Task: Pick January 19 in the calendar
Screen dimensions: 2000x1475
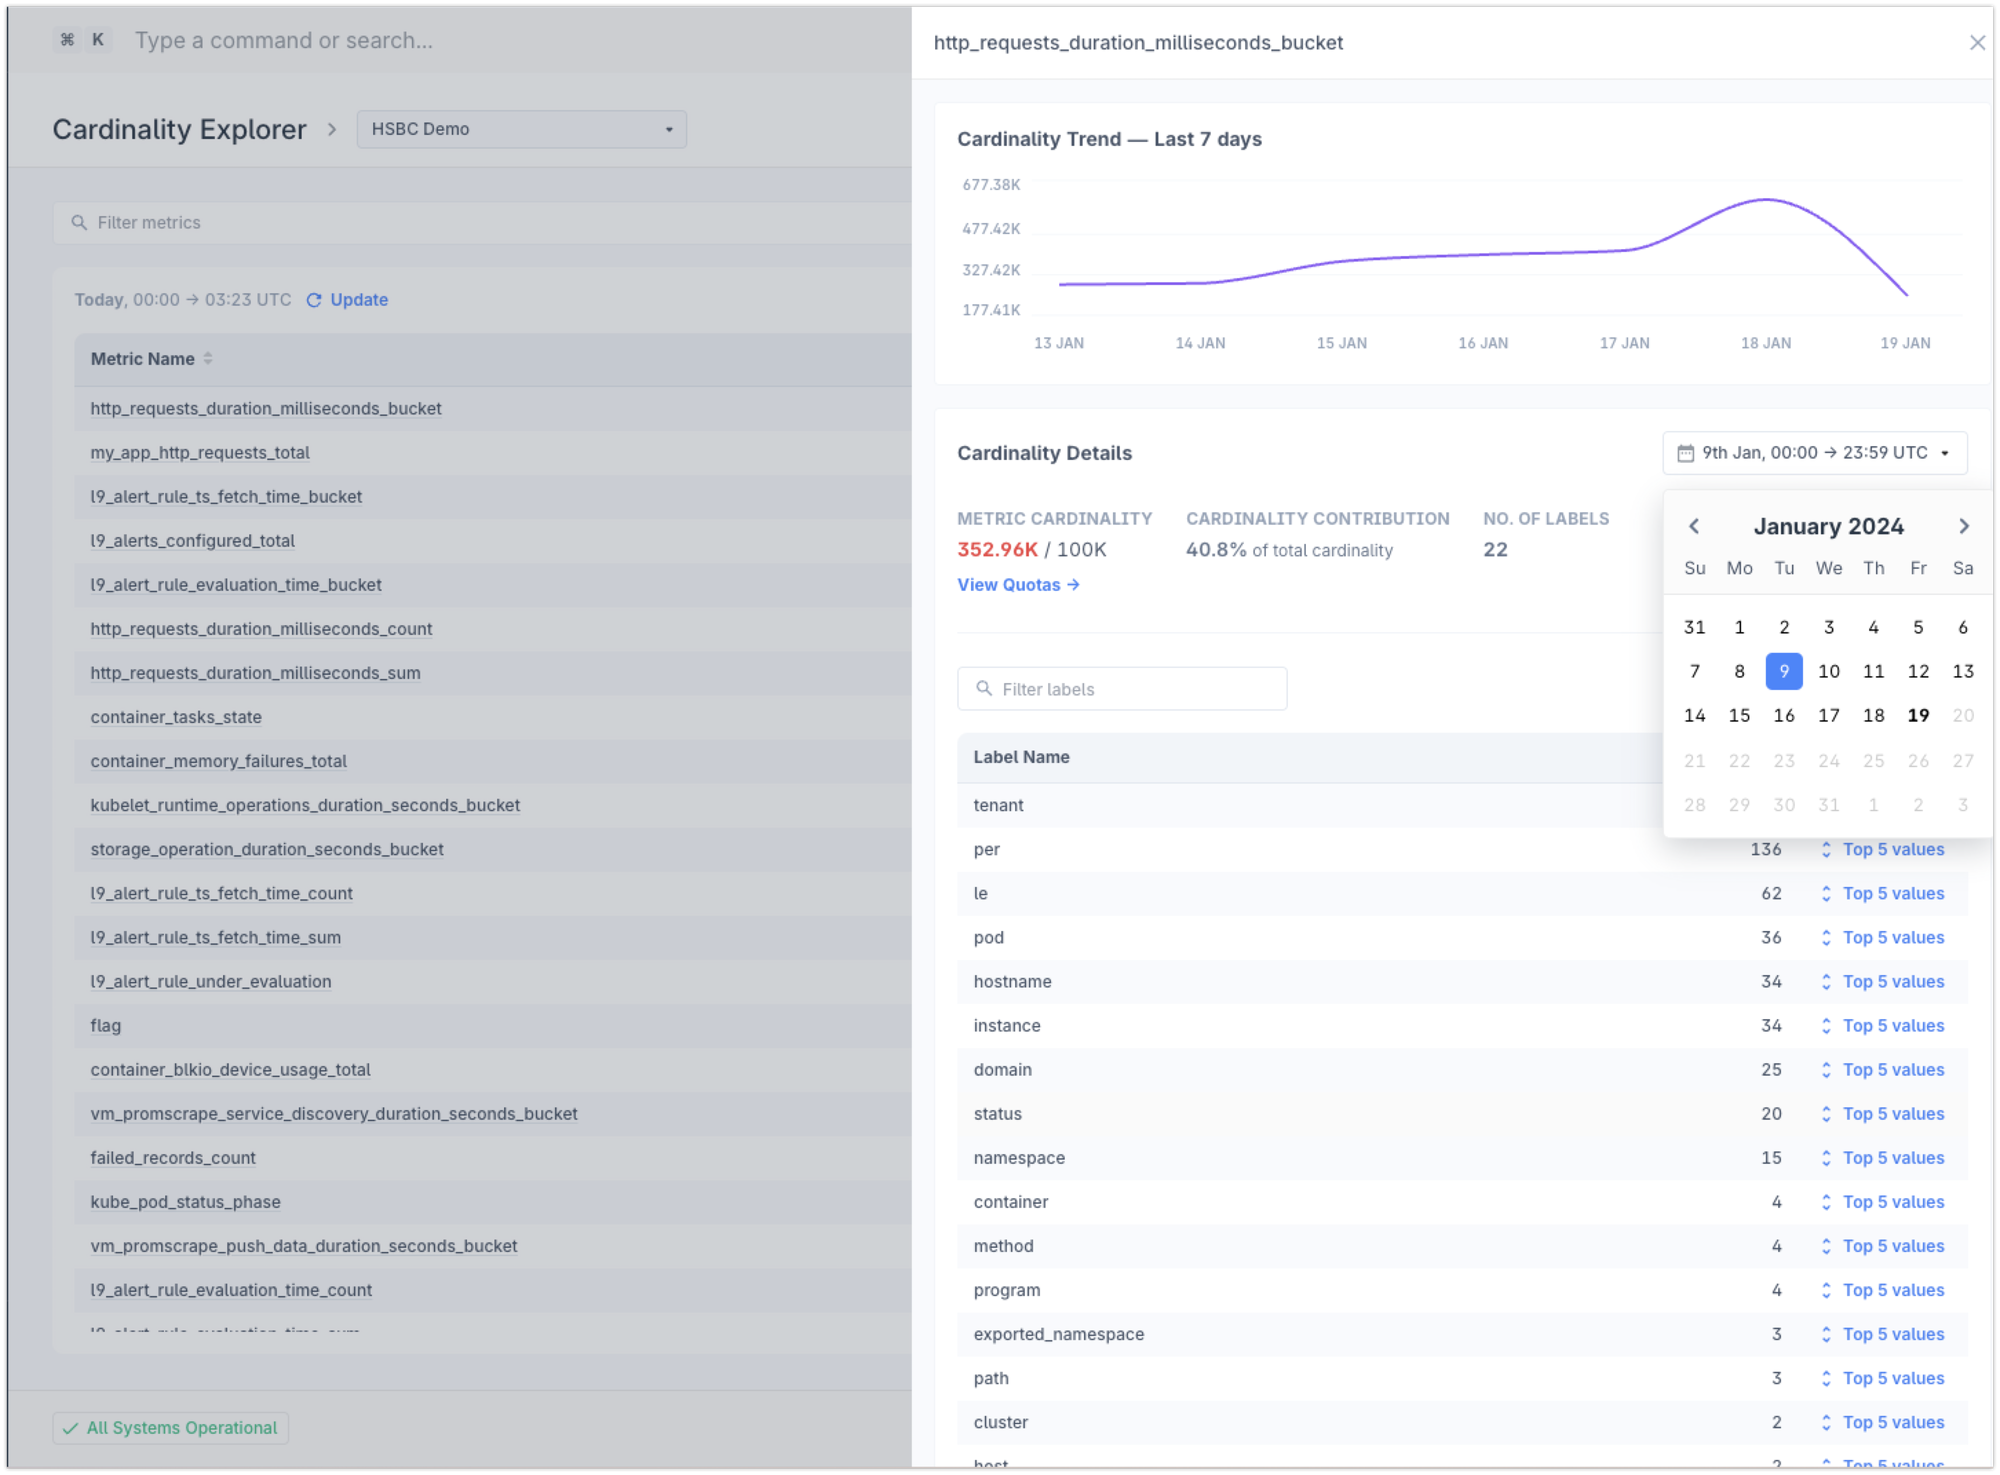Action: [x=1917, y=715]
